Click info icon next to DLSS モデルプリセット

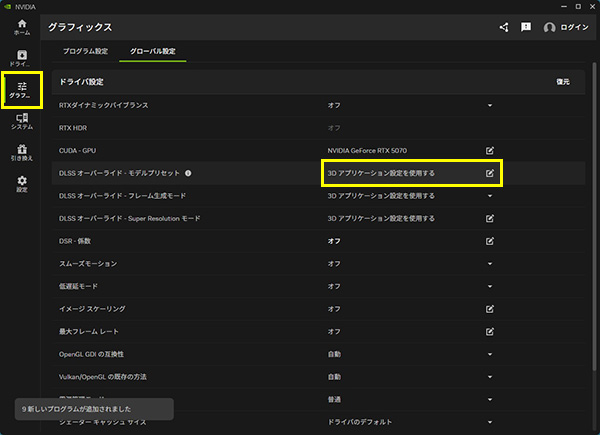coord(188,173)
